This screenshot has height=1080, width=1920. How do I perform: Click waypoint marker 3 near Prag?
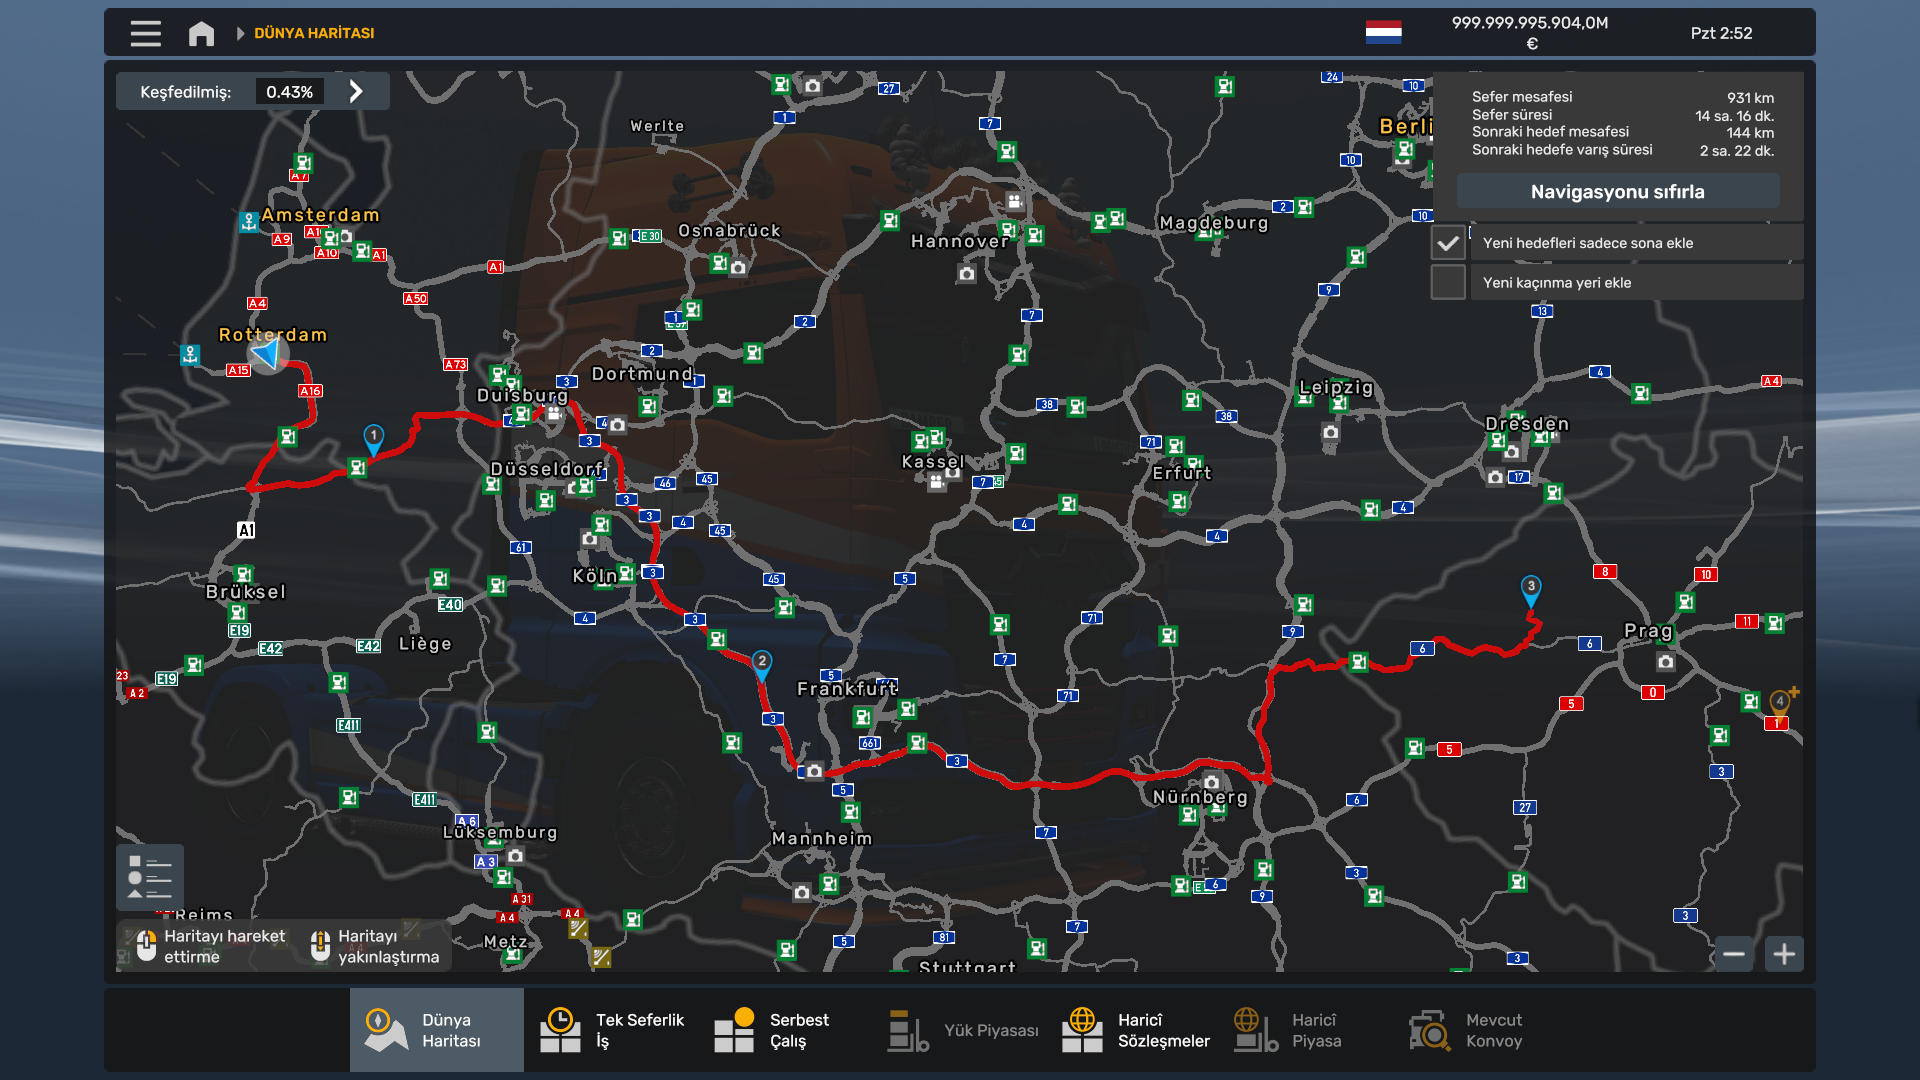click(x=1530, y=588)
